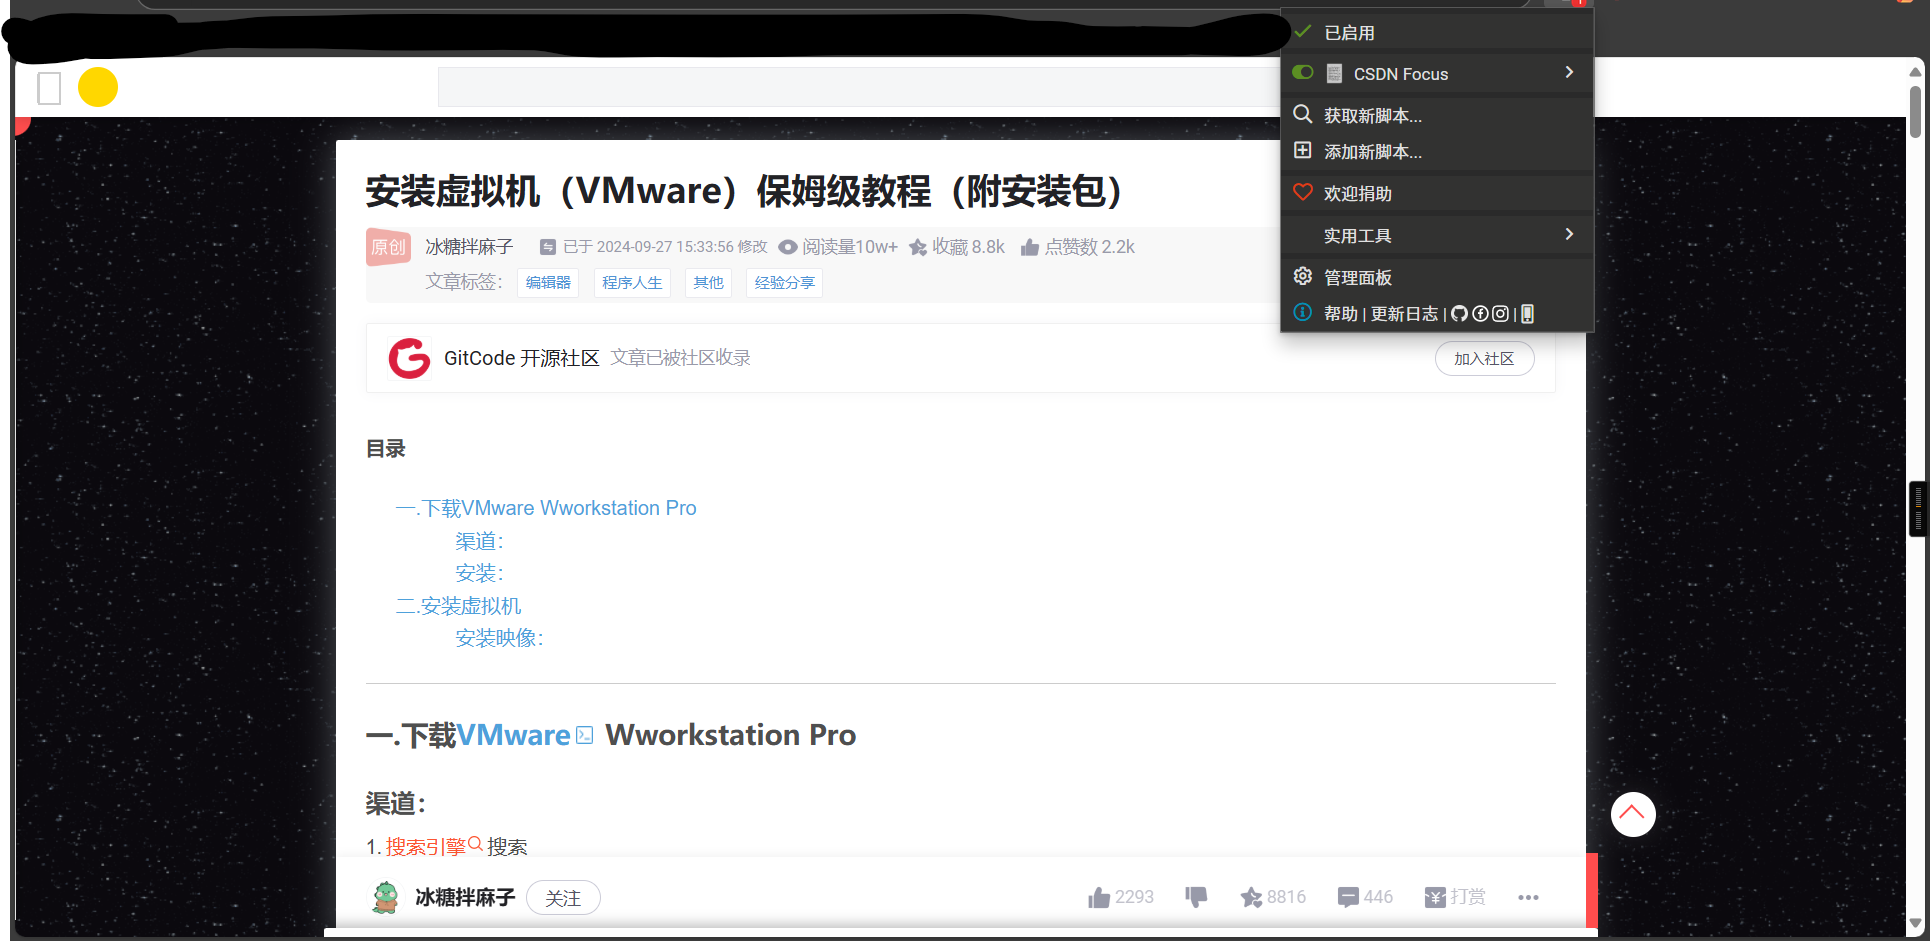Click the 点赞数 2.2k thumbs-up icon
The height and width of the screenshot is (941, 1930).
pos(1030,247)
